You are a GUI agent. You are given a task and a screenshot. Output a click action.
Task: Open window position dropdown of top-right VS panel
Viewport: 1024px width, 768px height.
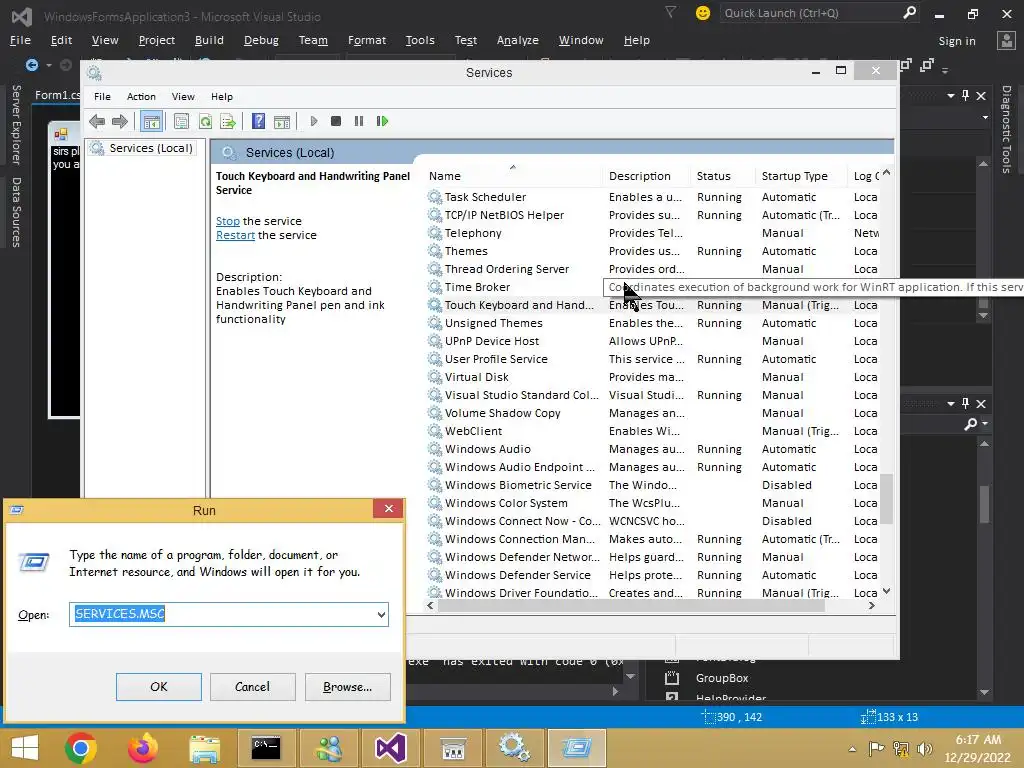951,95
